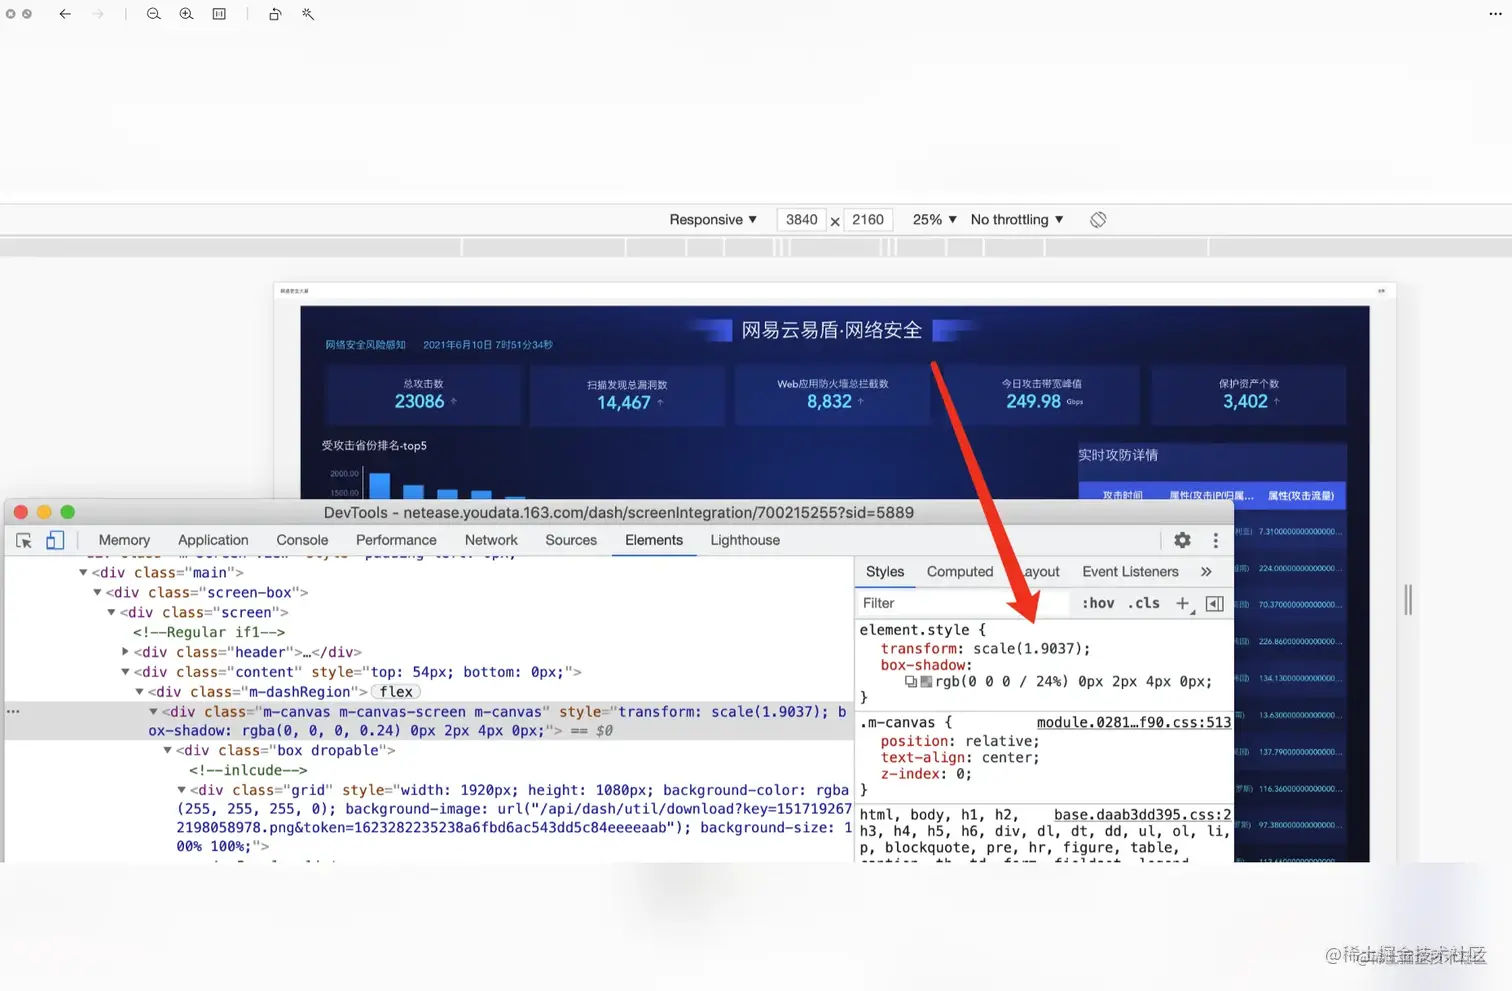Collapse the div class content node
The image size is (1512, 991).
[x=125, y=672]
